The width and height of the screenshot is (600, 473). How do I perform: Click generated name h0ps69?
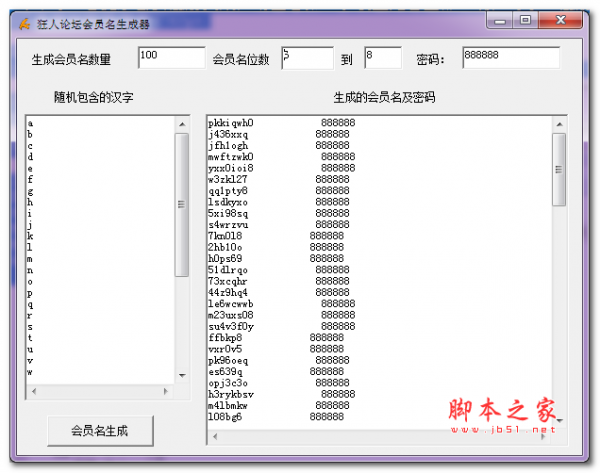tap(225, 258)
